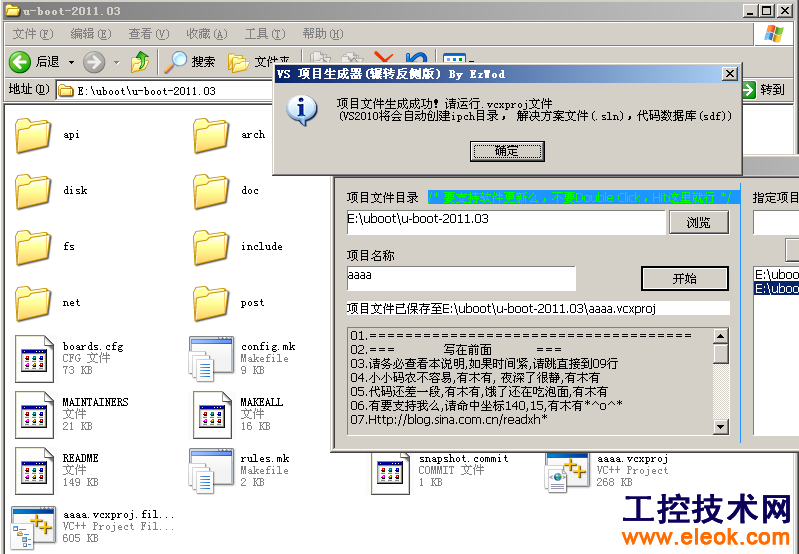Click the Search magnifier toolbar button
Image resolution: width=799 pixels, height=554 pixels.
click(x=190, y=62)
